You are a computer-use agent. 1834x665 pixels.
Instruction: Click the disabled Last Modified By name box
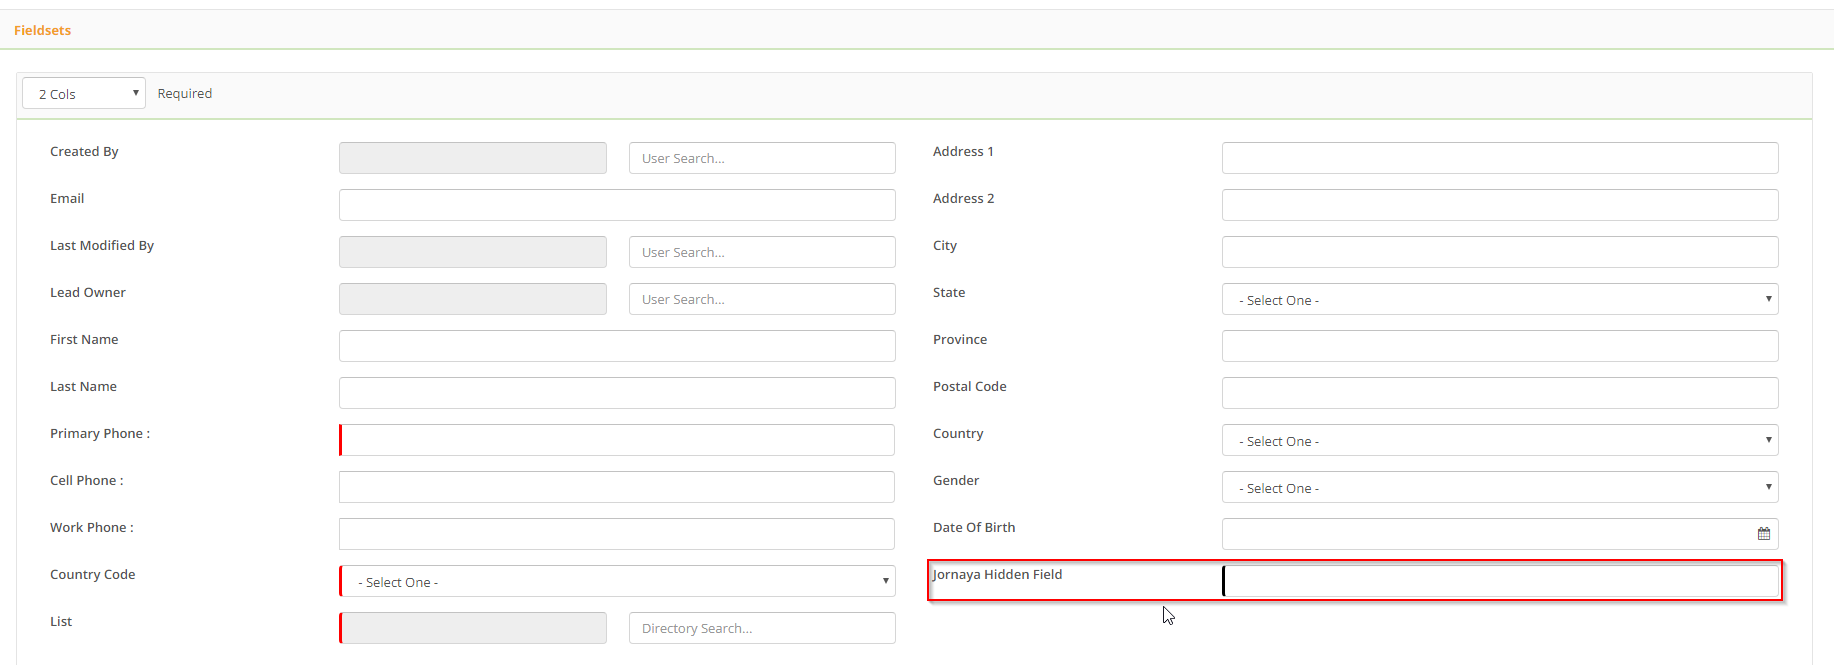pyautogui.click(x=473, y=252)
